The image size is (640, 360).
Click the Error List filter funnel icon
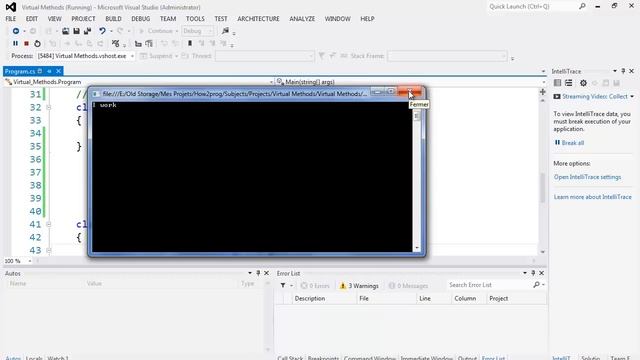(x=283, y=286)
